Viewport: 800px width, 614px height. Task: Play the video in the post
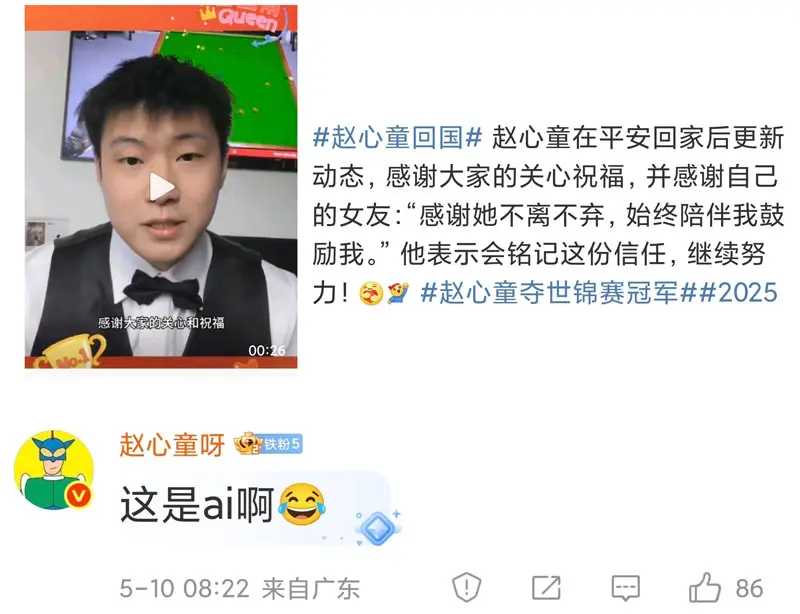point(161,187)
